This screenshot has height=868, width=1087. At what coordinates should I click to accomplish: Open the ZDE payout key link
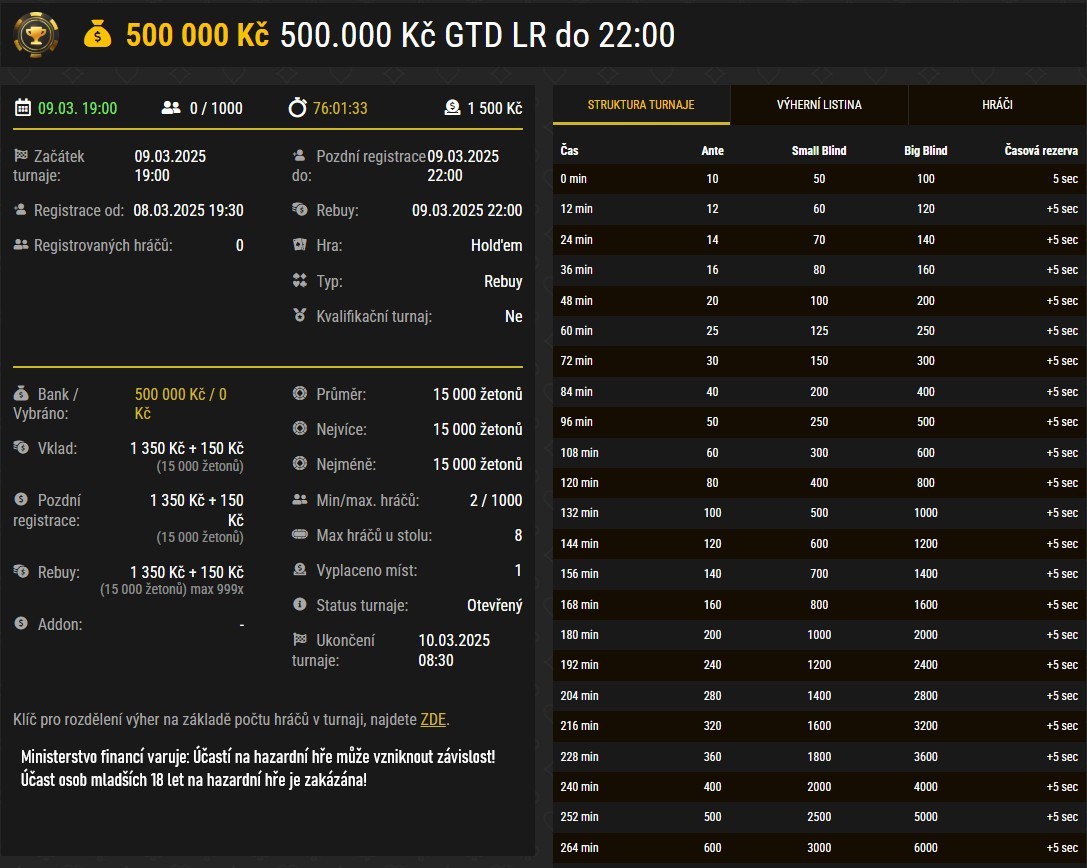point(433,720)
